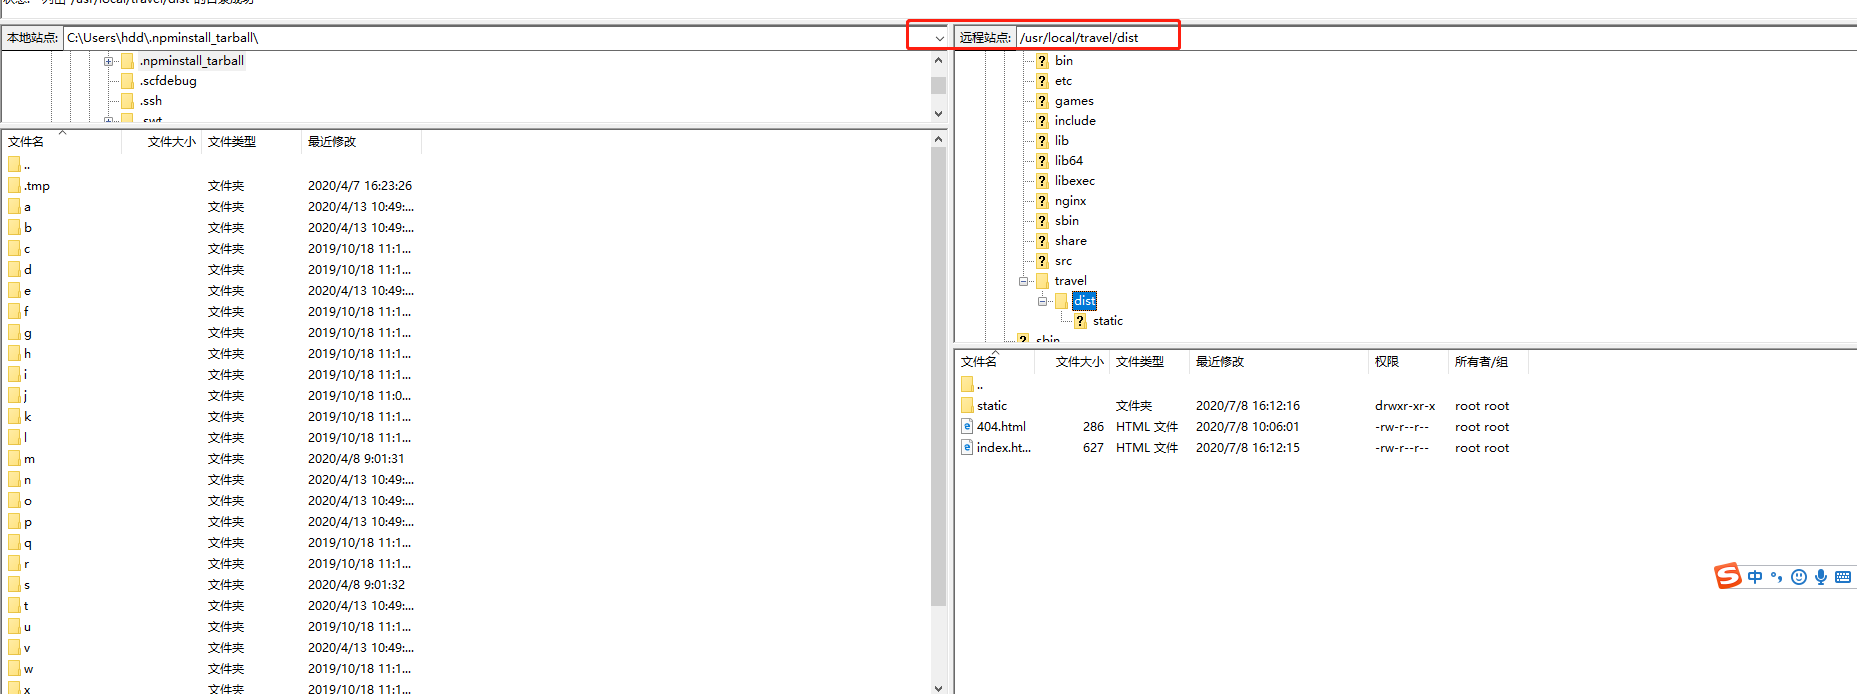
Task: Select local folder named p
Action: [28, 522]
